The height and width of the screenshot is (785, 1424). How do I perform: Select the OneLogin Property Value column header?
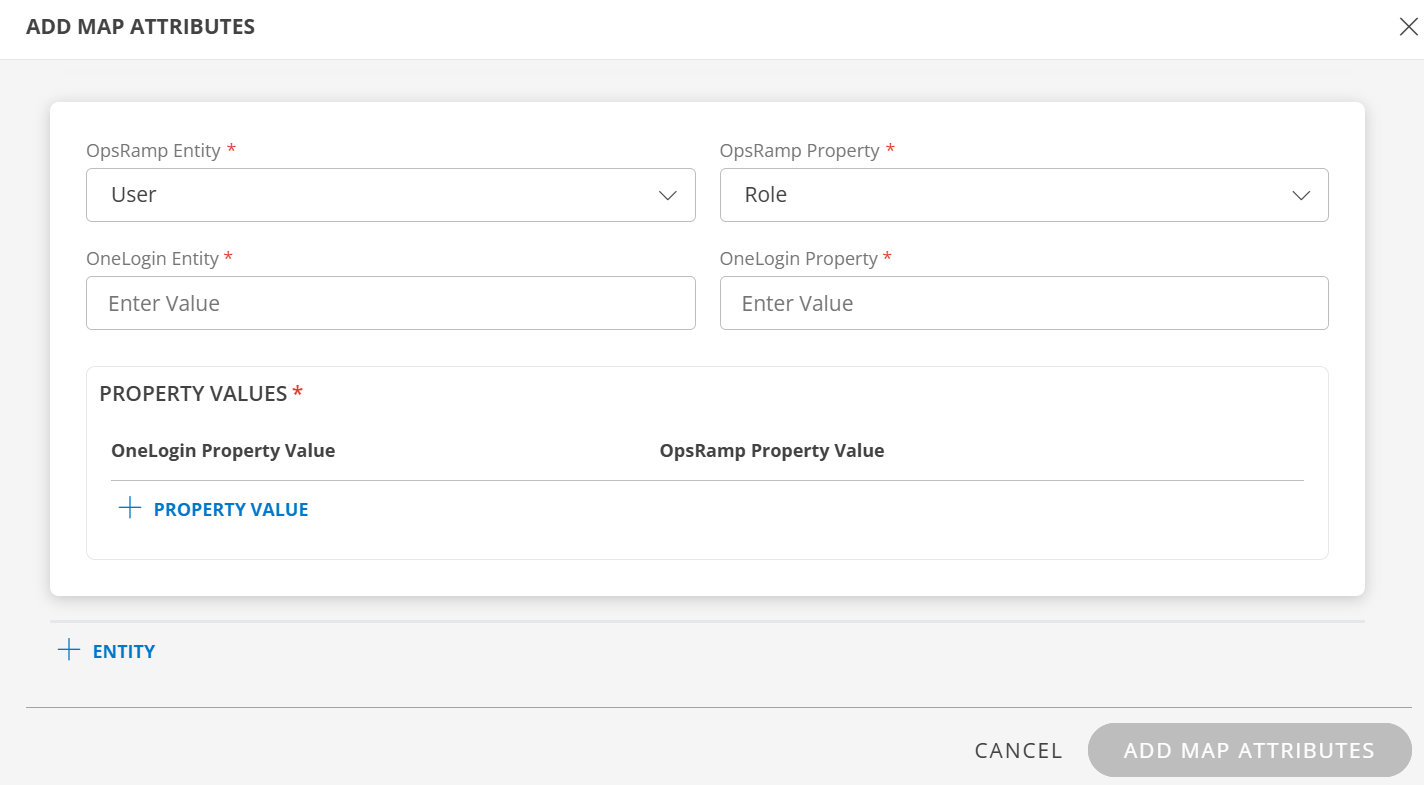(x=223, y=451)
